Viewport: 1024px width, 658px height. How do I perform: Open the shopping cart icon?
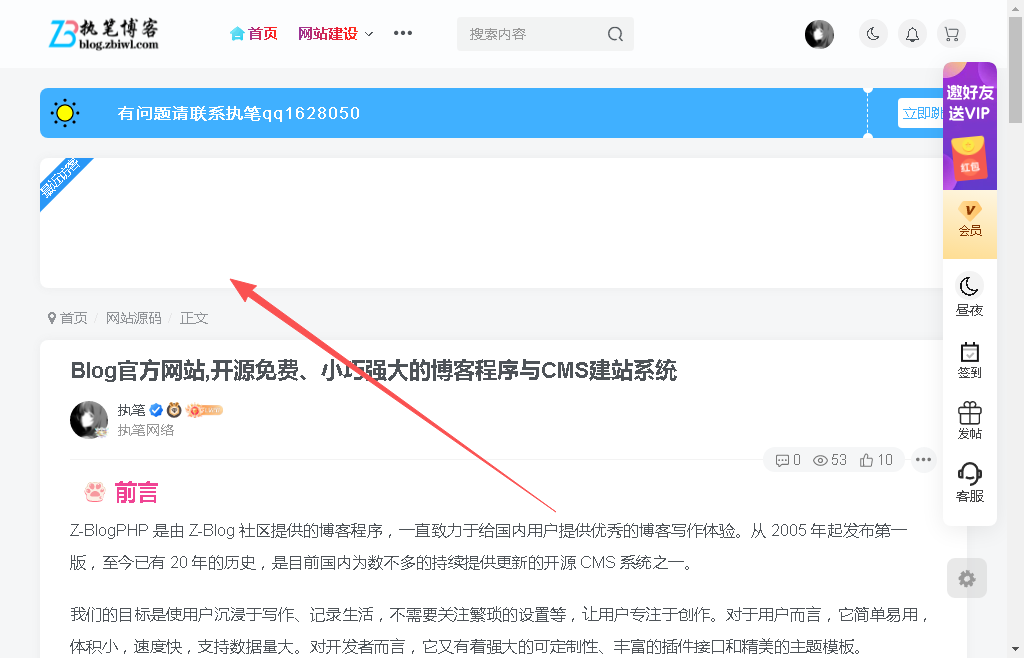[951, 33]
